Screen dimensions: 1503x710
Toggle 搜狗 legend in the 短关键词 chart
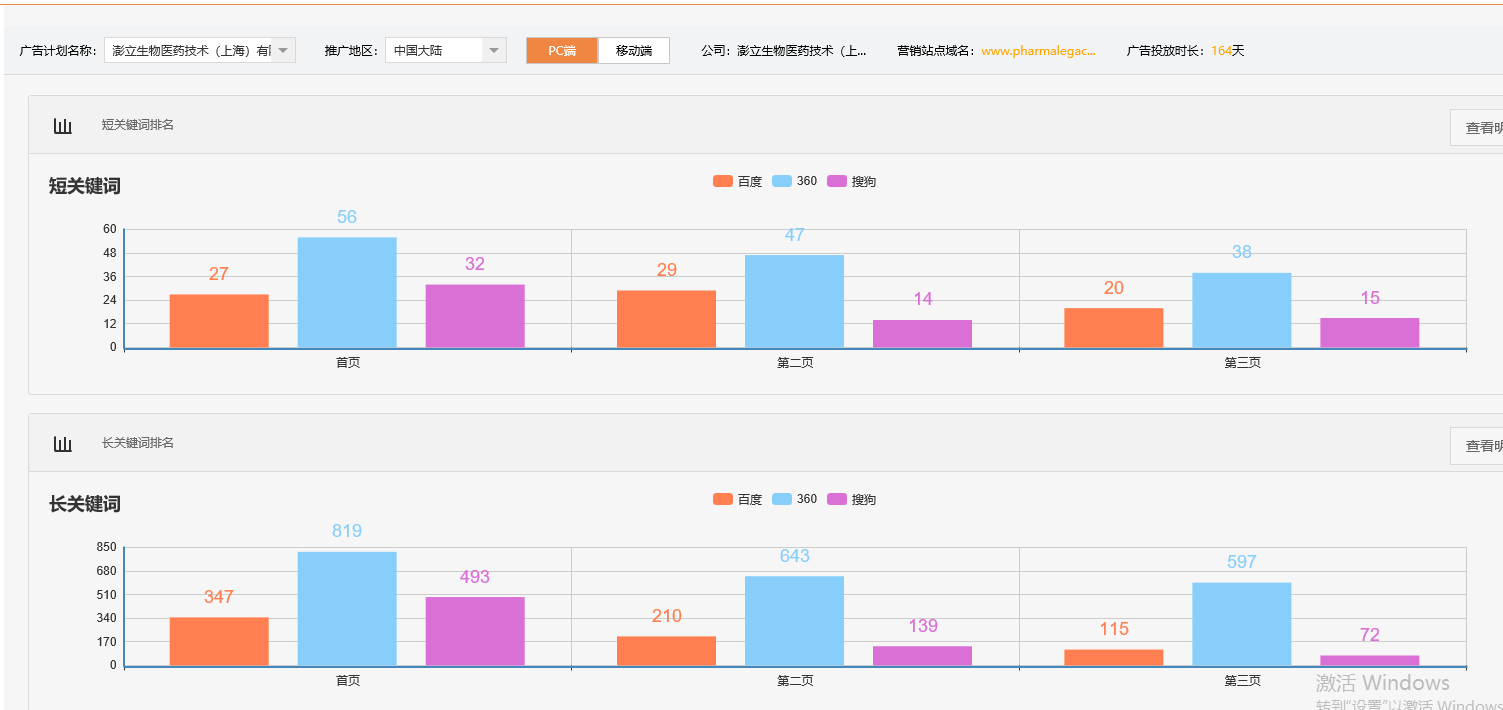[x=851, y=182]
